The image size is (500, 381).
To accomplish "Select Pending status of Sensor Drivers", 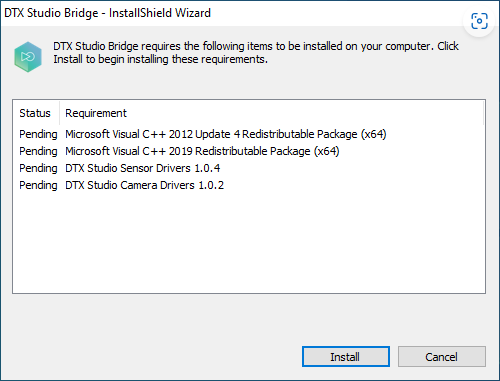I will (x=38, y=168).
